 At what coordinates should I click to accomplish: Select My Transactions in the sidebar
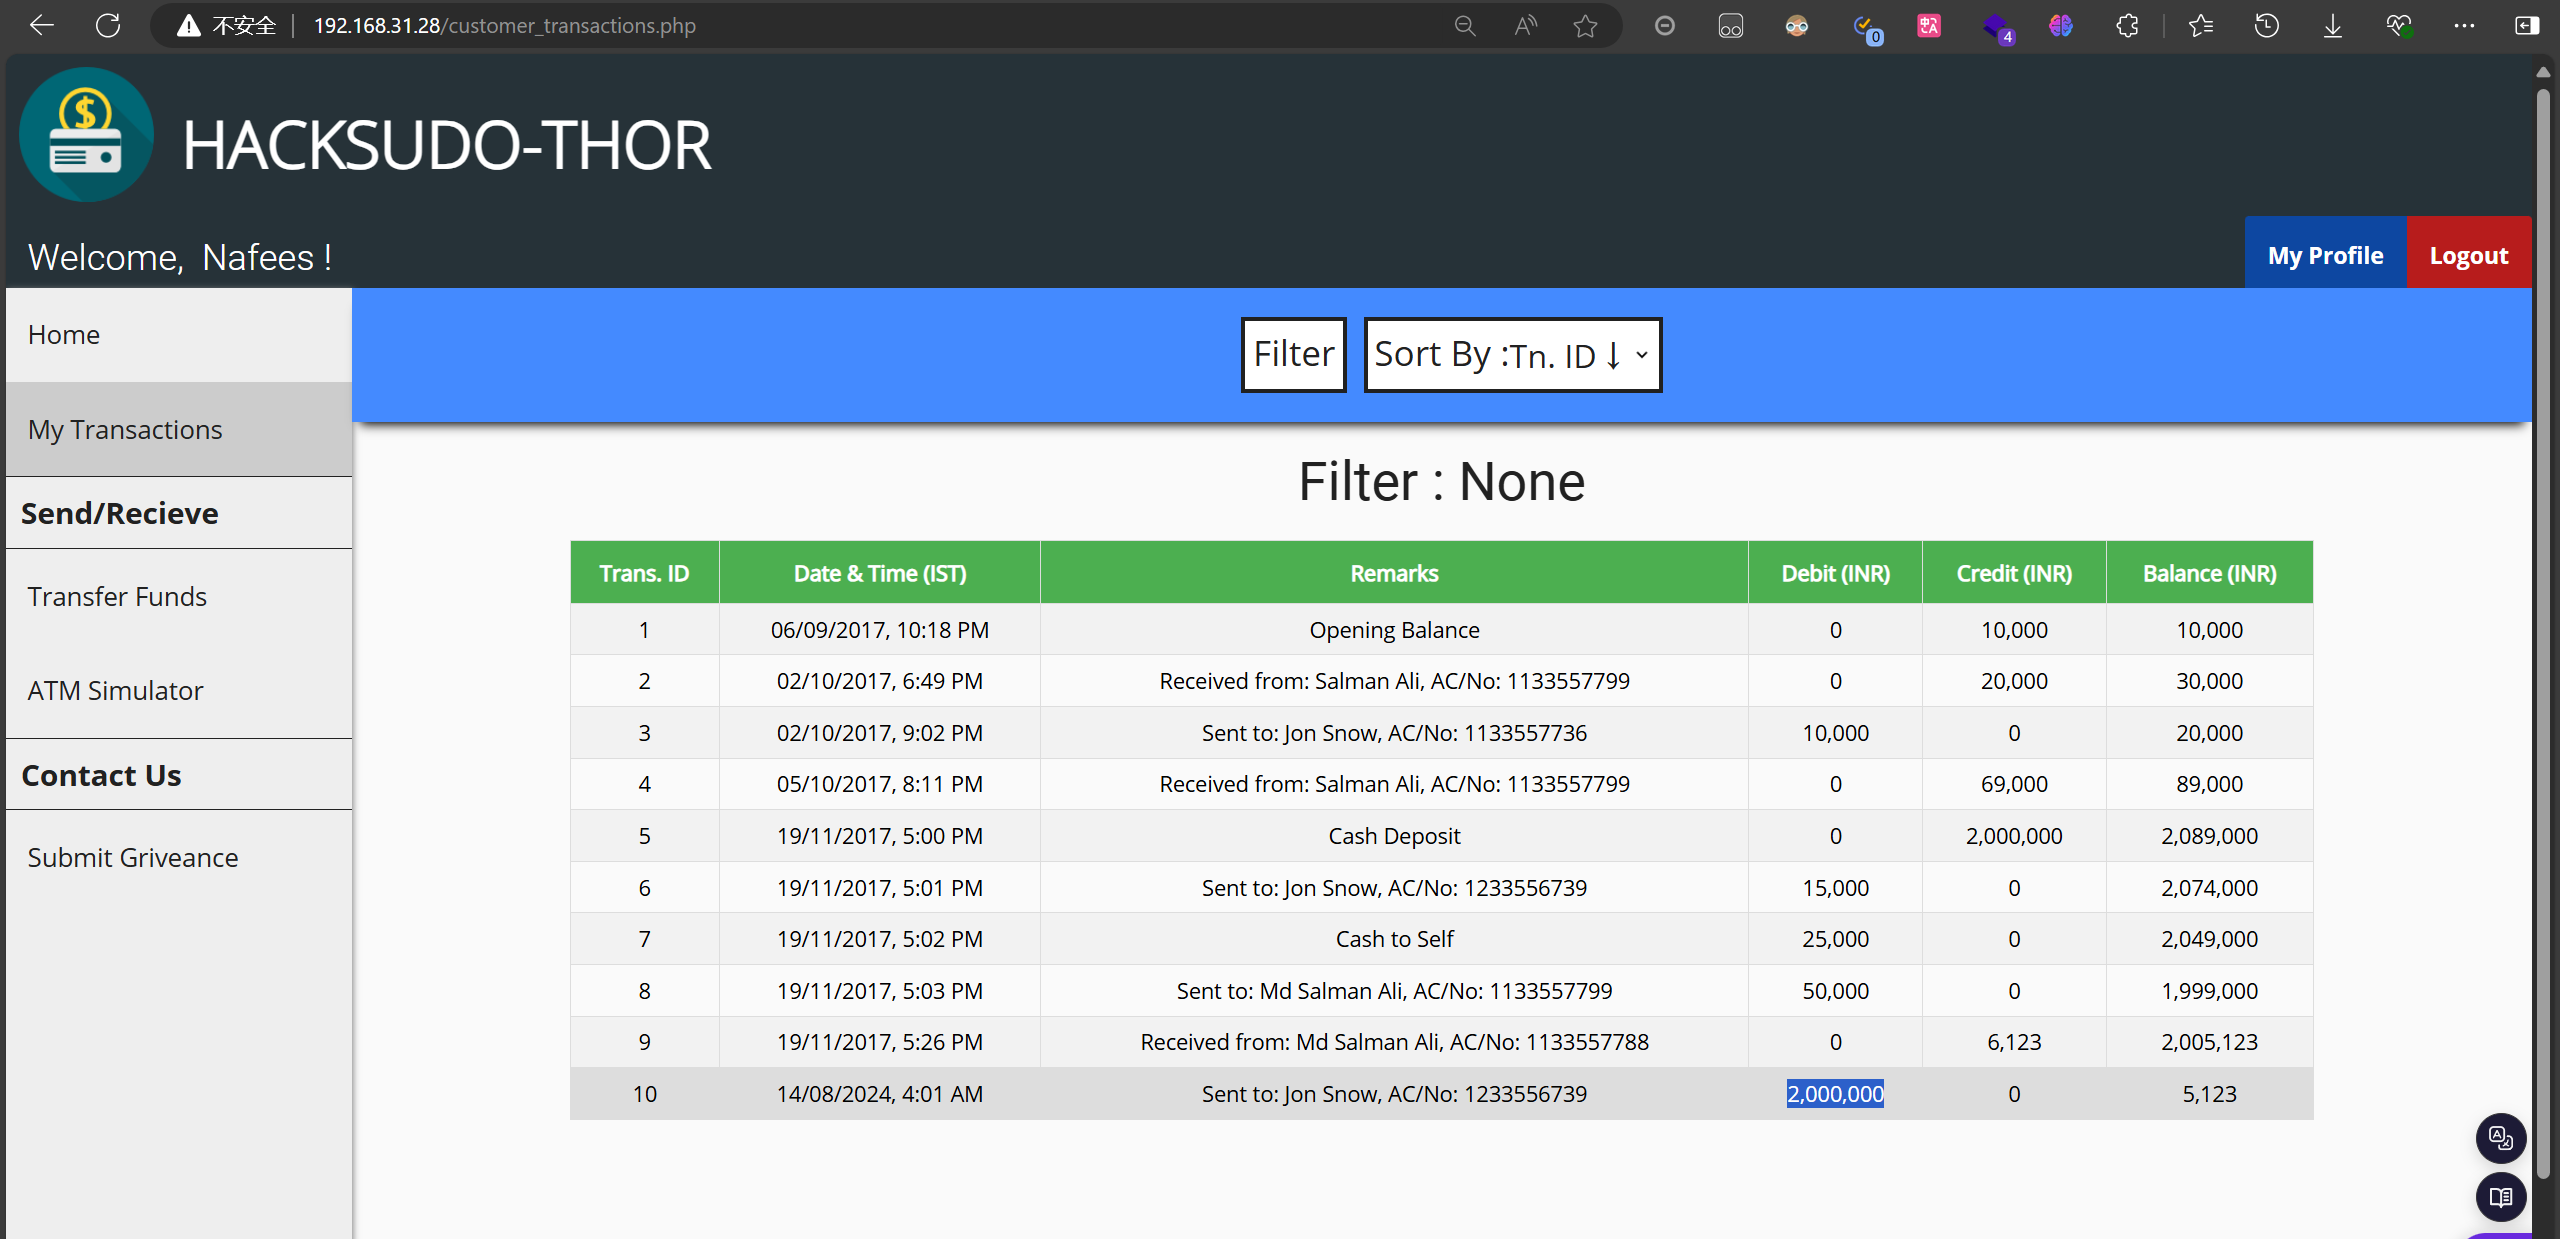(x=179, y=429)
